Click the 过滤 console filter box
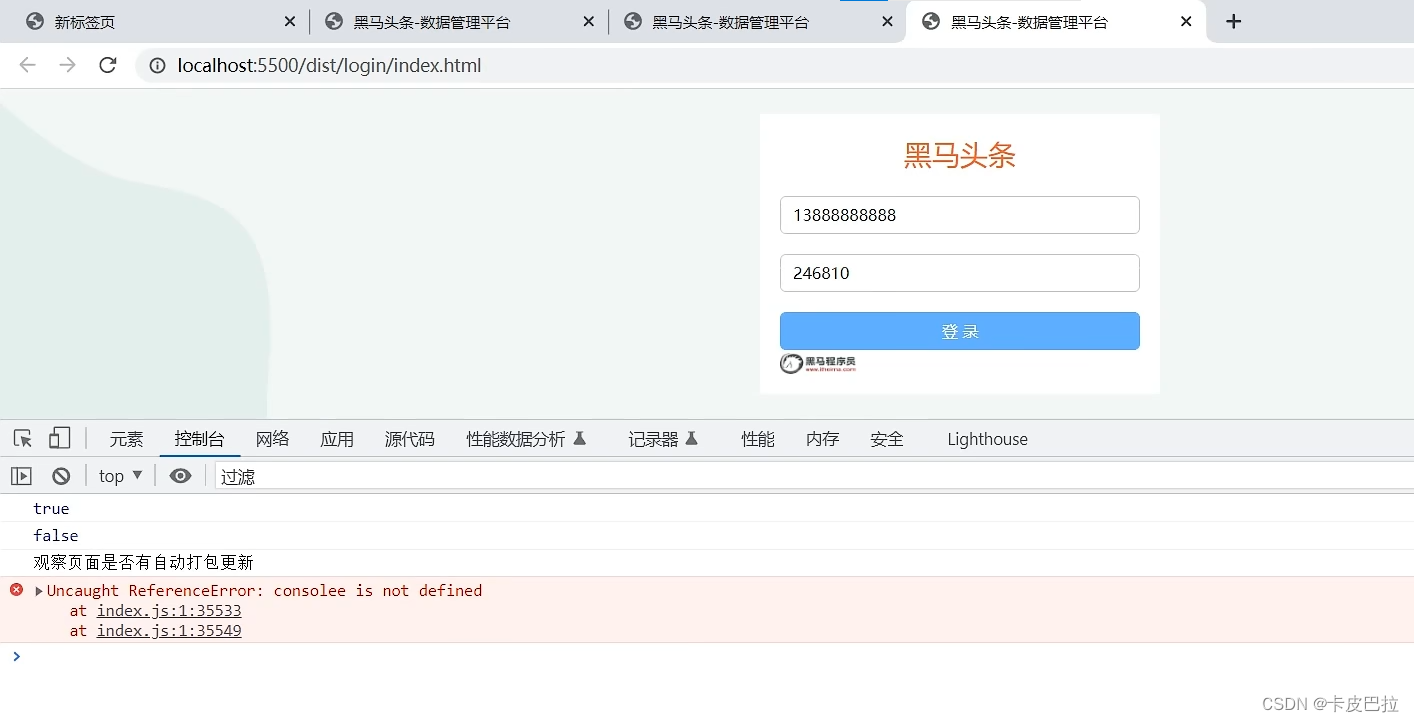This screenshot has width=1414, height=722. (814, 476)
